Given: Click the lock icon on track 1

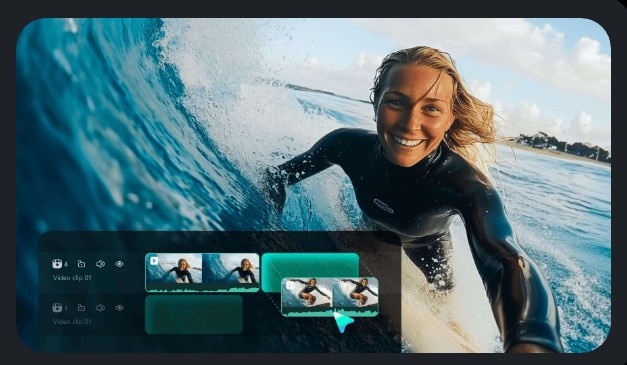Looking at the screenshot, I should 81,308.
